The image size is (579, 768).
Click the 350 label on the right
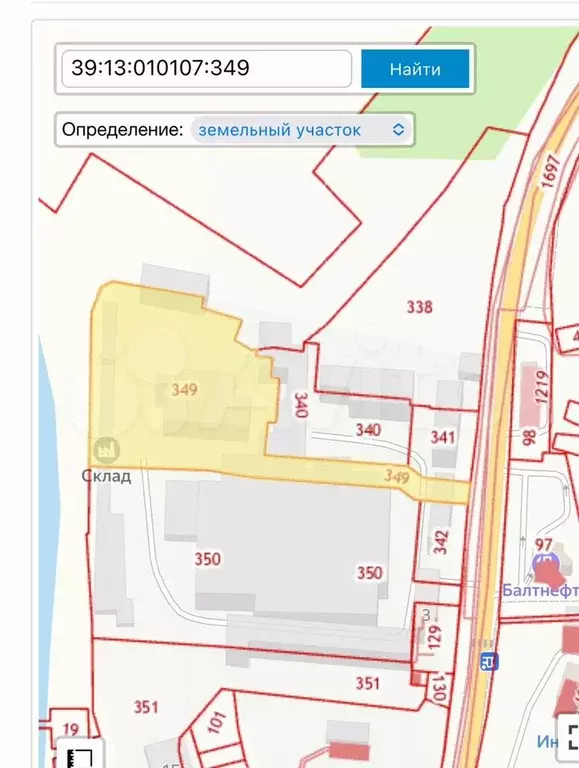[369, 573]
